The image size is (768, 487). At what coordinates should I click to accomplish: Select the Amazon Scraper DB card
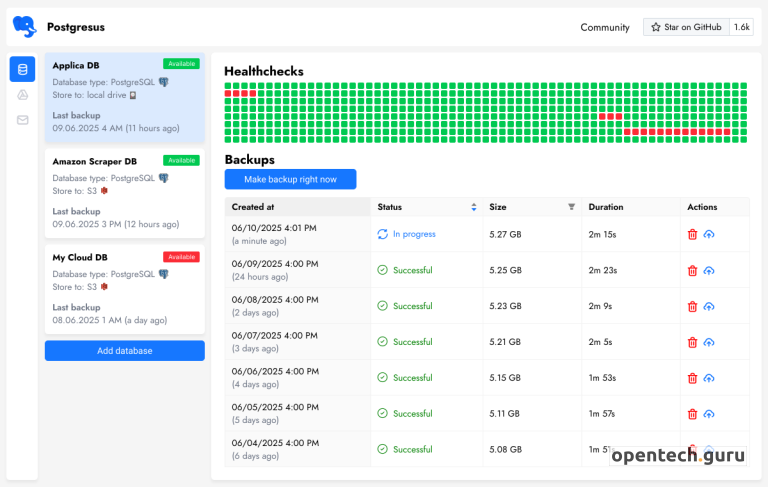tap(125, 194)
